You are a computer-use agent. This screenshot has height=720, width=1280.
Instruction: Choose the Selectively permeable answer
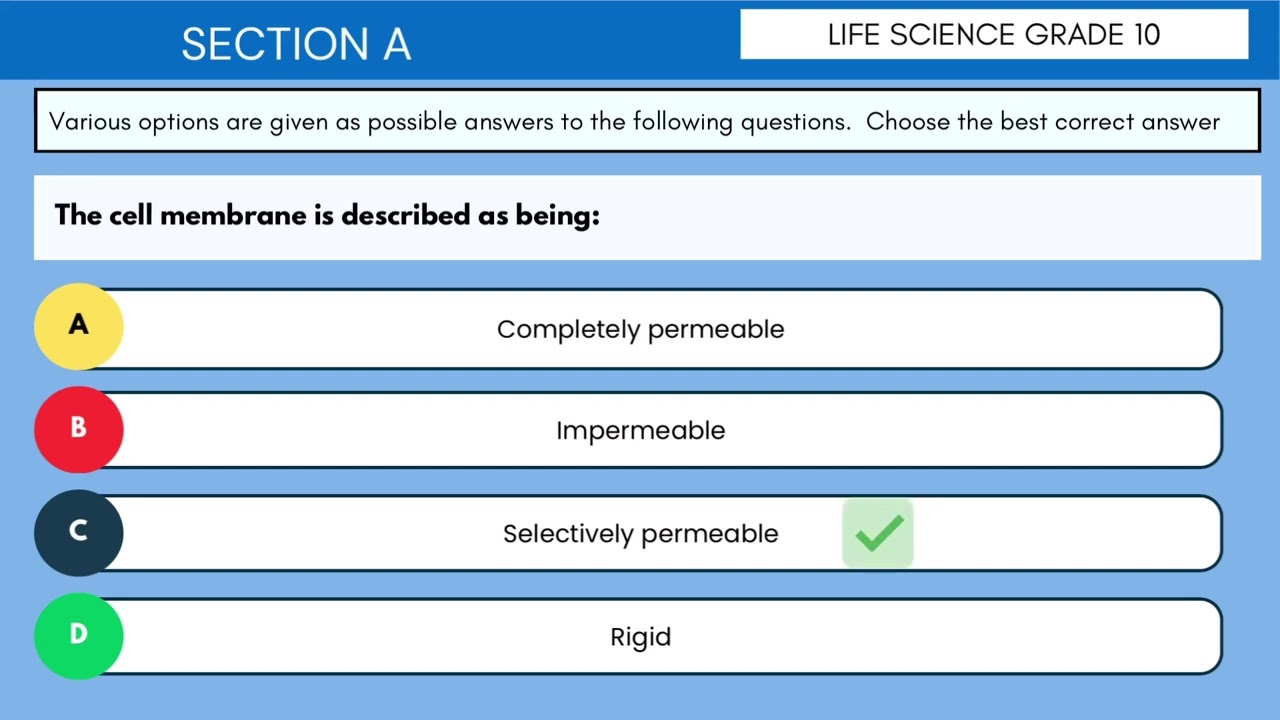640,533
